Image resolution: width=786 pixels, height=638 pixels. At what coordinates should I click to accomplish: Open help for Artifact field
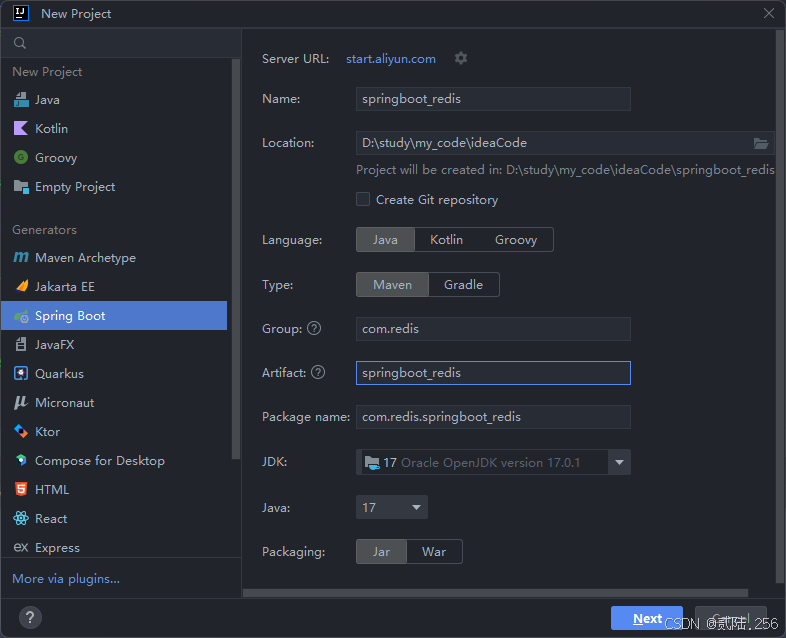pos(318,372)
